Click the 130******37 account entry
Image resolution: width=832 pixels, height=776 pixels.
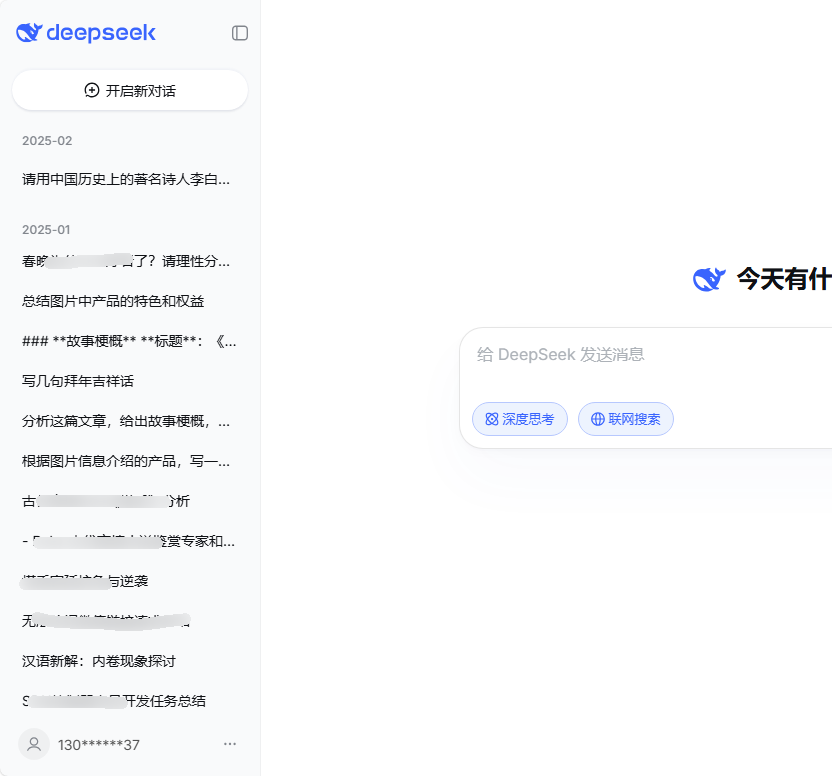pos(100,744)
